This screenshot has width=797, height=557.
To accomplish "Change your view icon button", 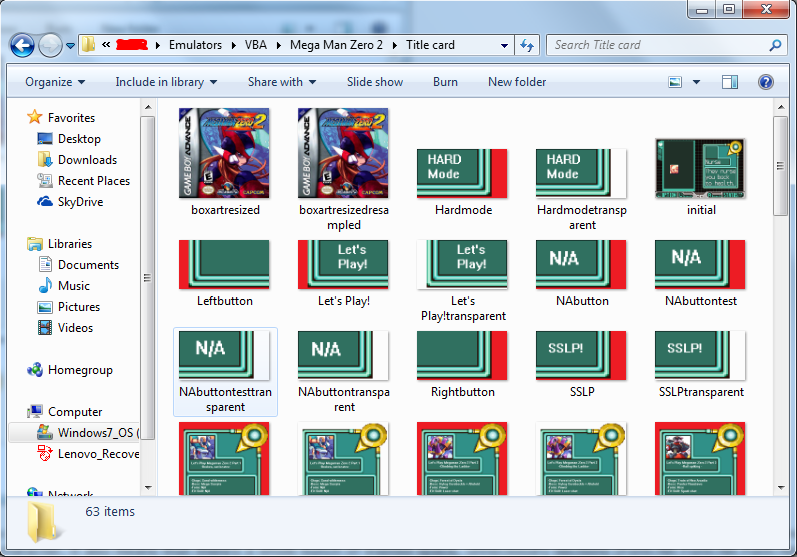I will coord(675,82).
